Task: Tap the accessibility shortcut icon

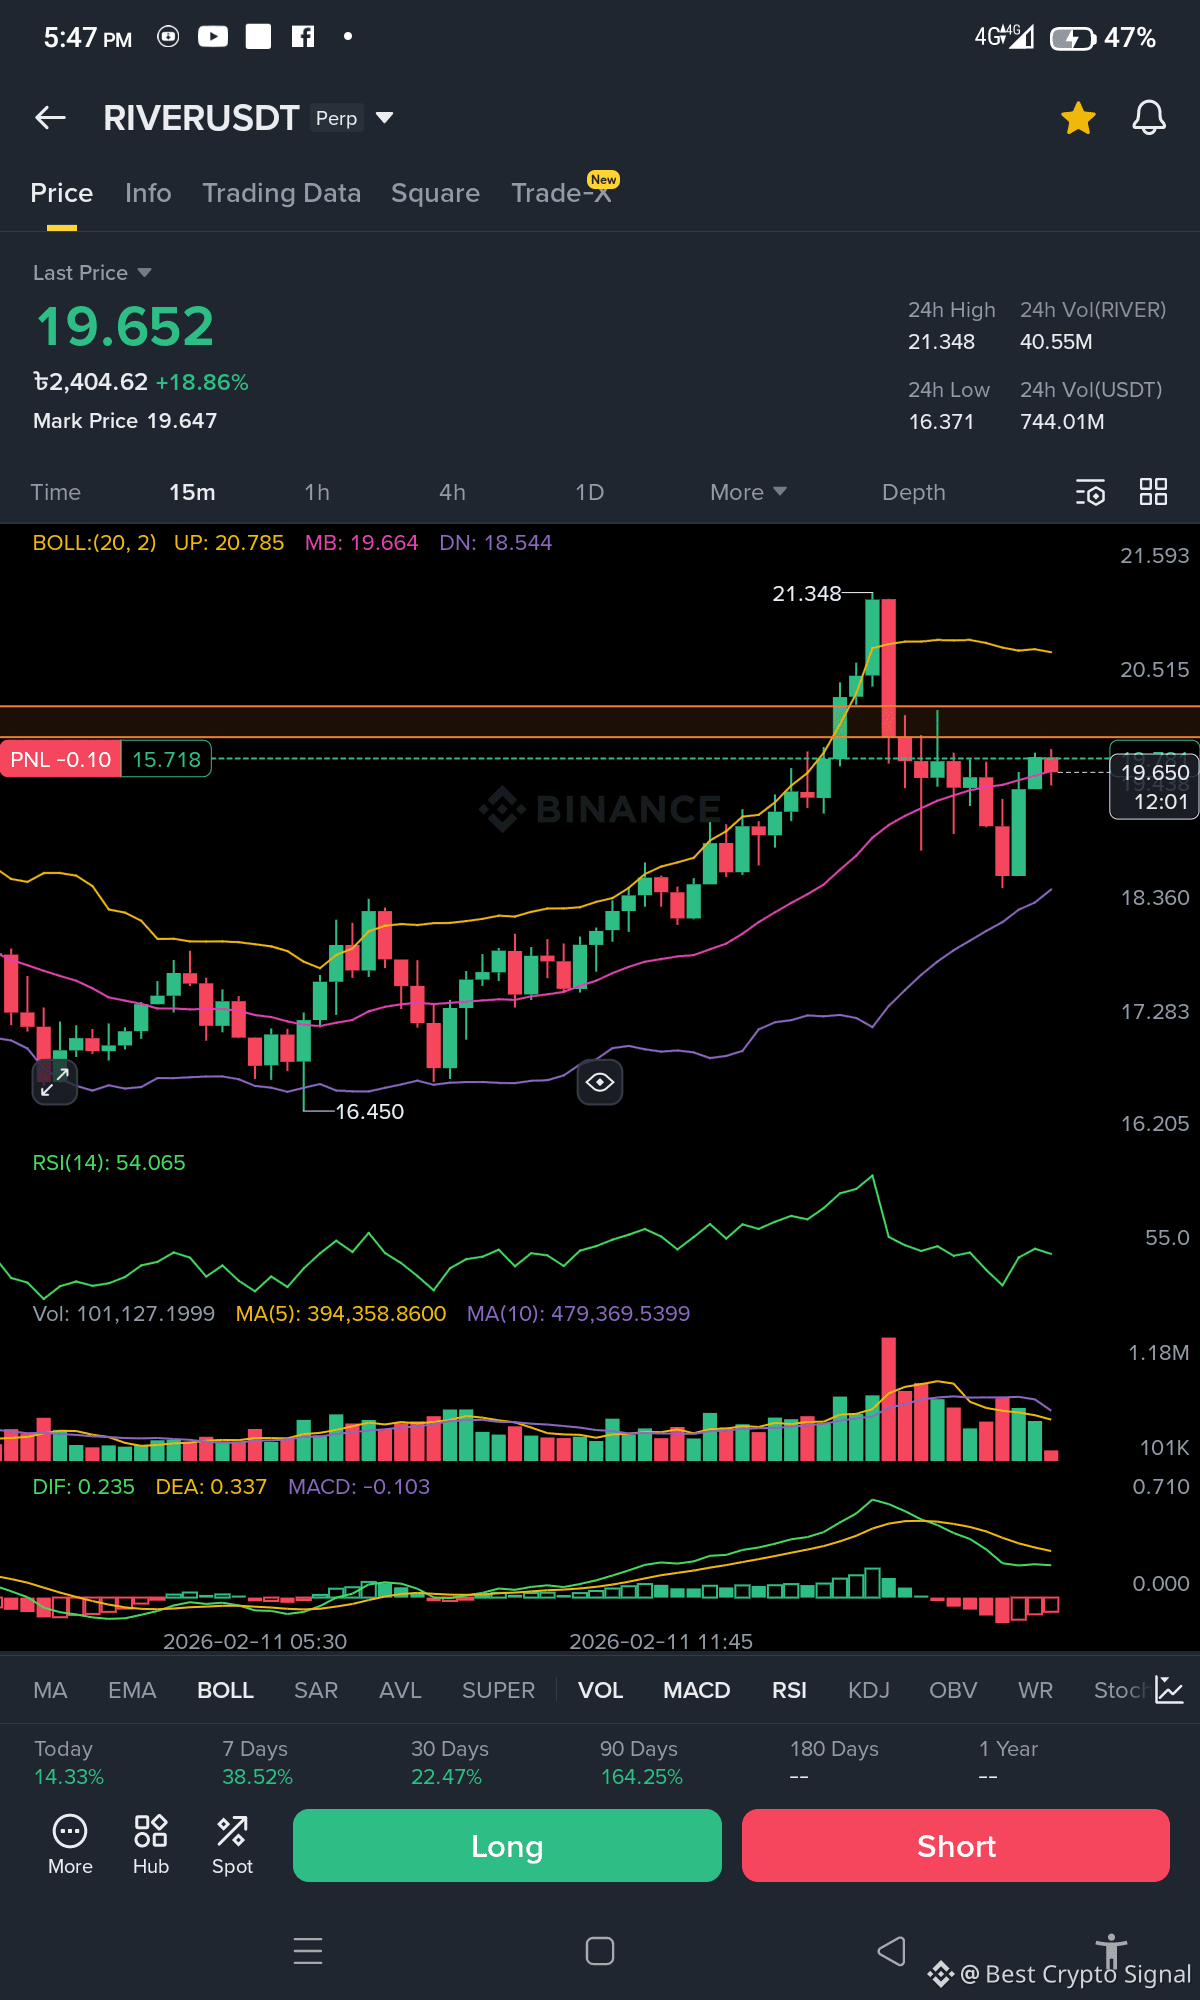Action: (1110, 1953)
